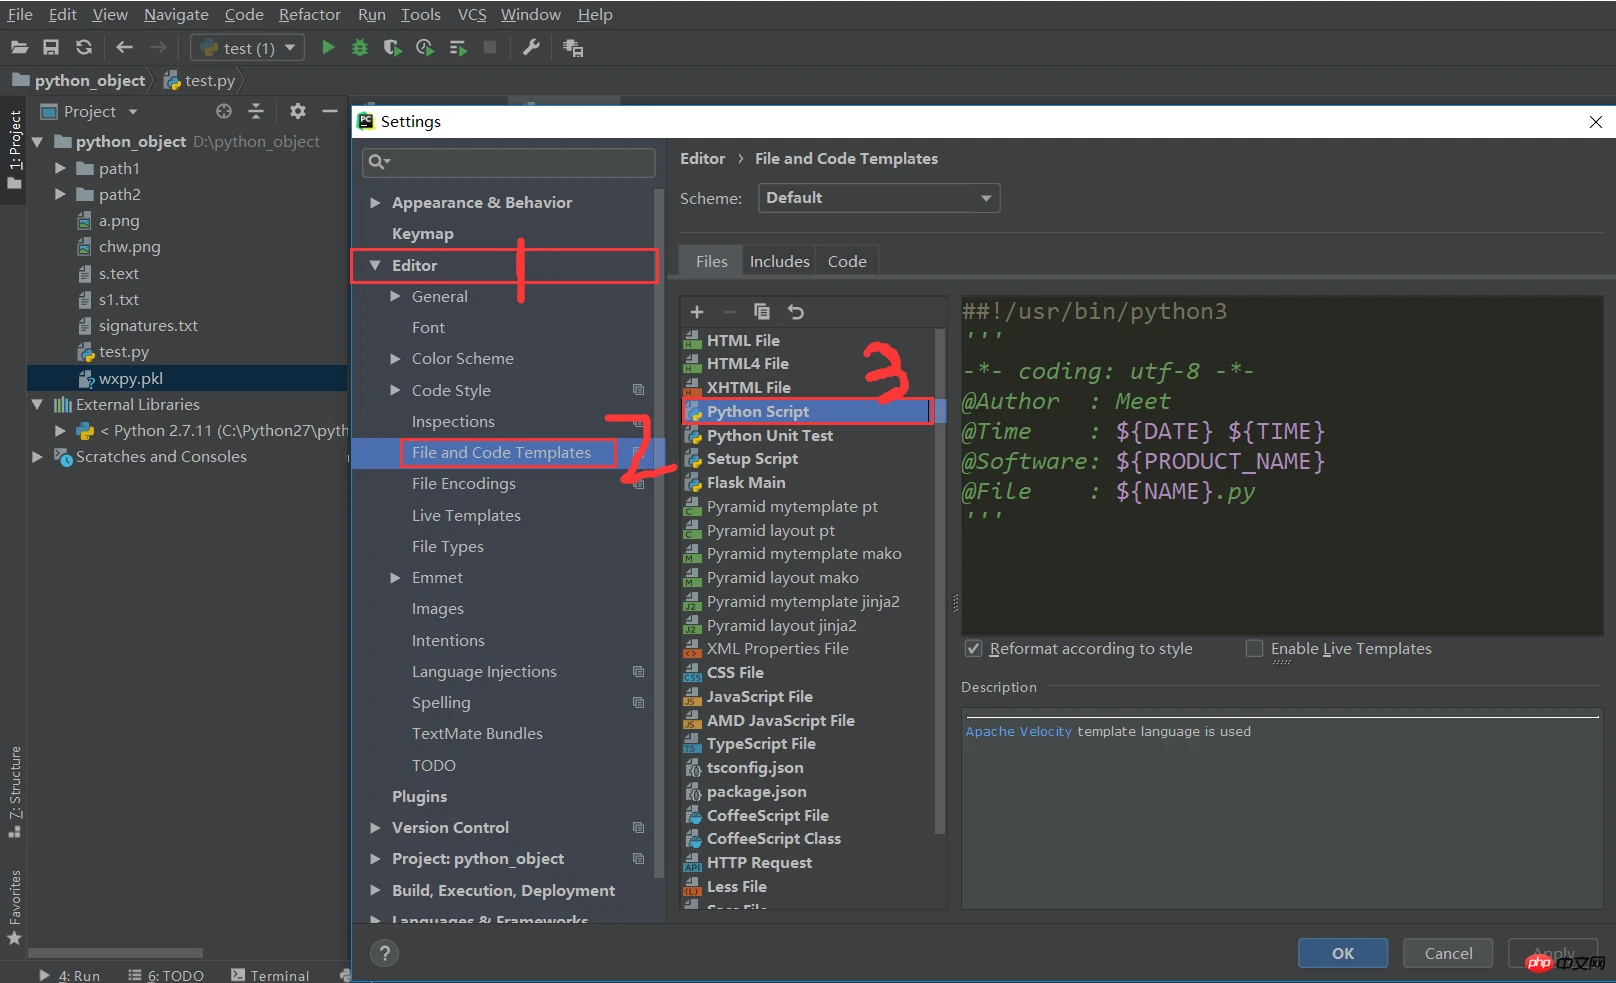
Task: Expand the path1 folder
Action: pyautogui.click(x=60, y=168)
